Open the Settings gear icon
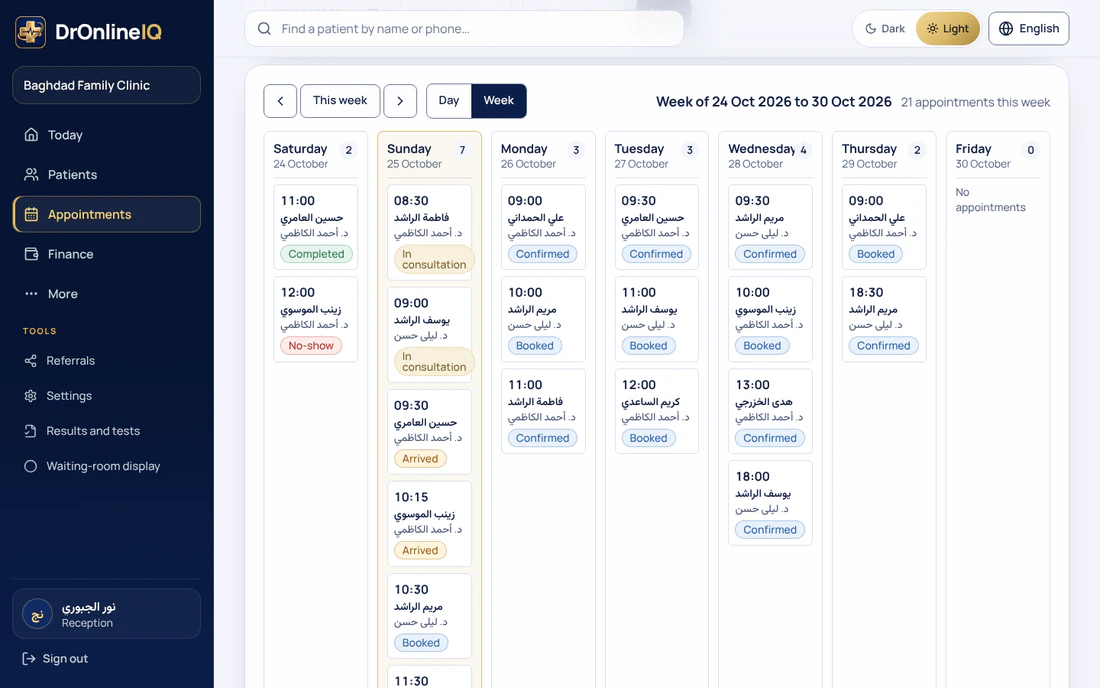This screenshot has height=688, width=1100. [x=30, y=396]
